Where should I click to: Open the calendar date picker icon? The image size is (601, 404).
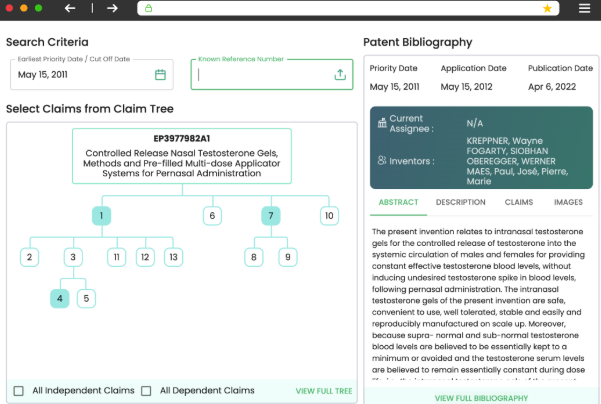click(x=160, y=74)
